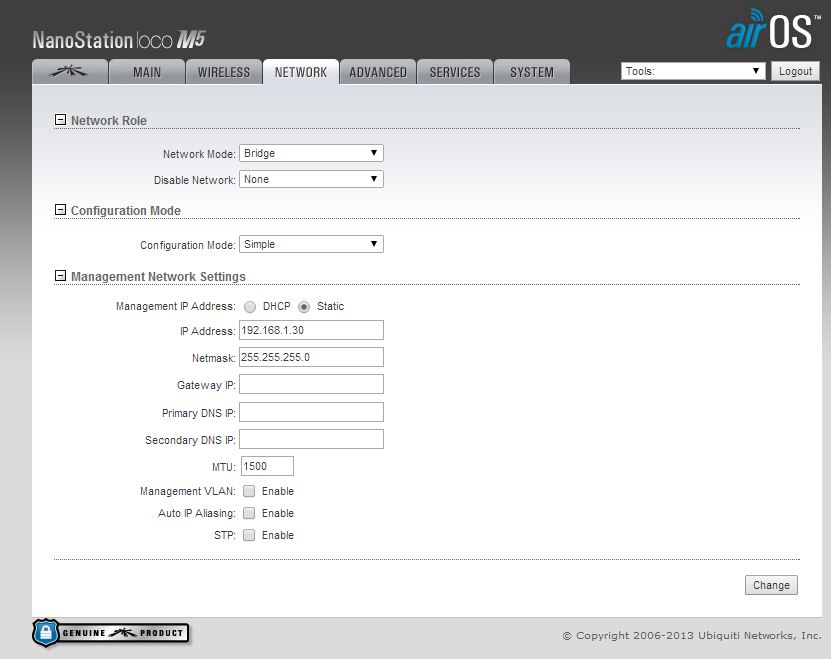Viewport: 831px width, 659px height.
Task: Enable the Auto IP Aliasing checkbox
Action: (249, 513)
